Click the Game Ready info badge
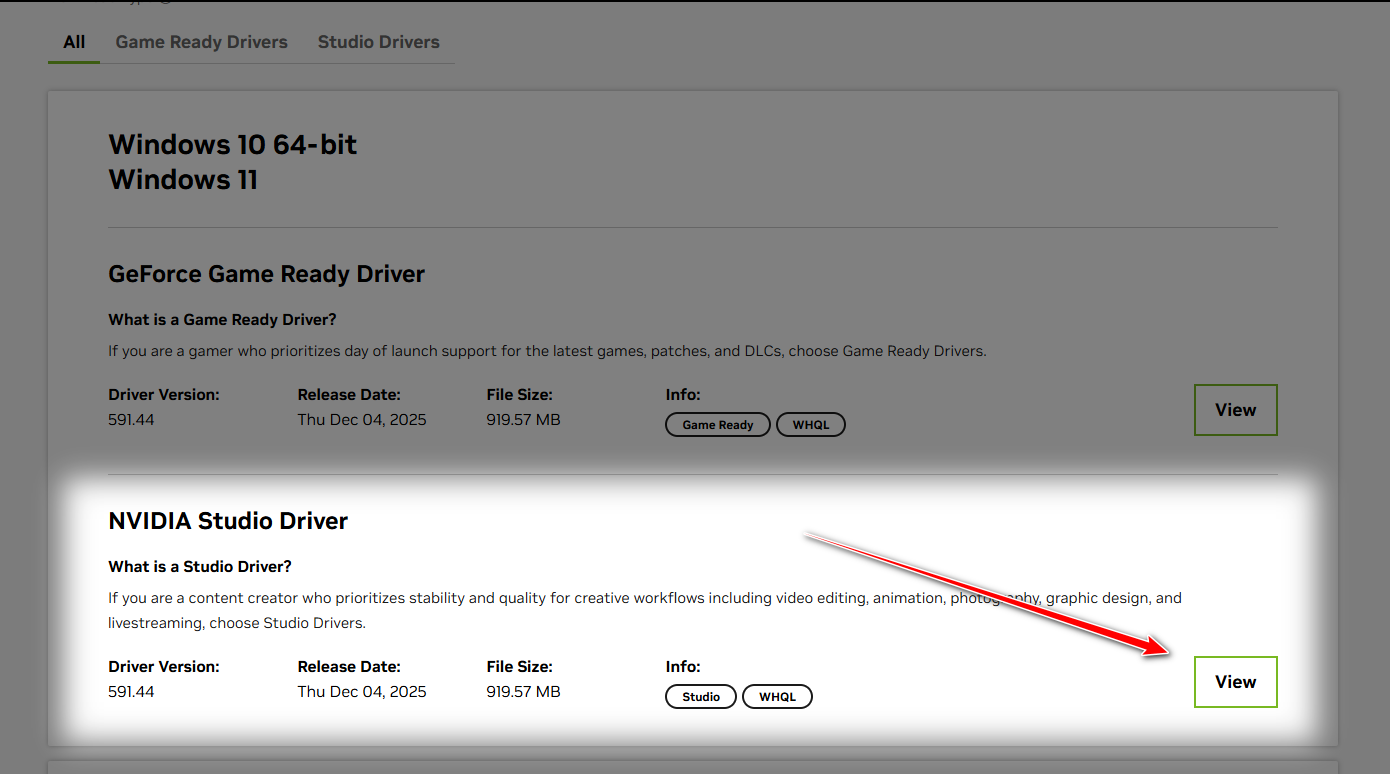1390x774 pixels. click(717, 425)
